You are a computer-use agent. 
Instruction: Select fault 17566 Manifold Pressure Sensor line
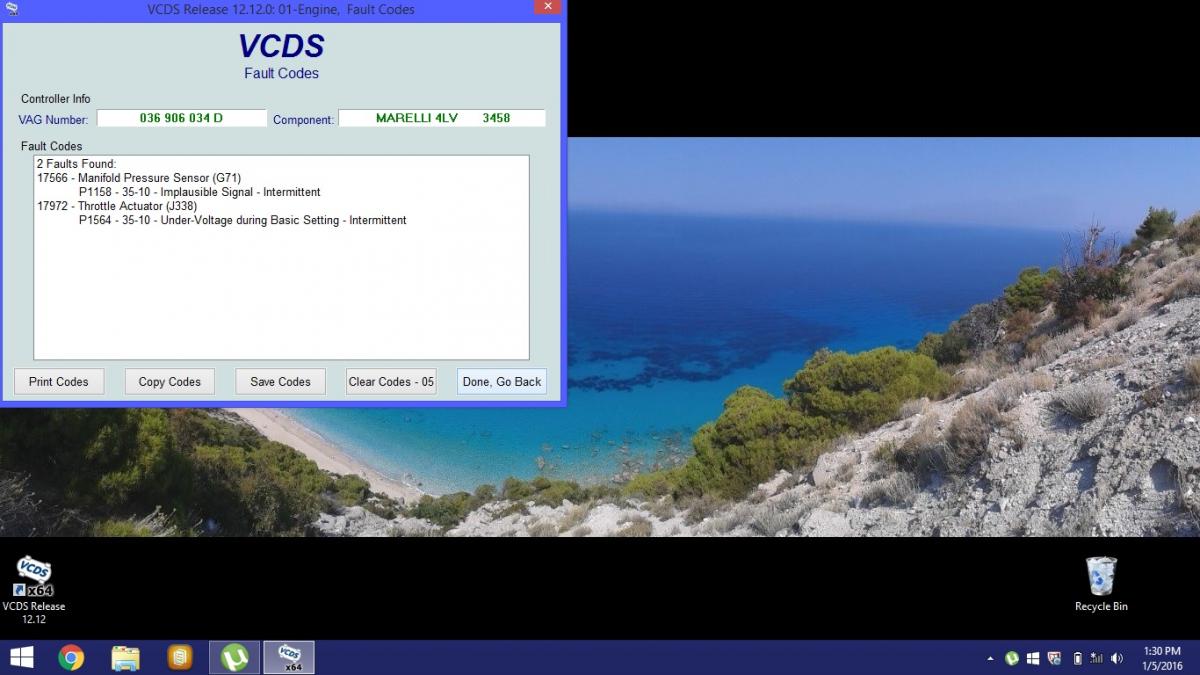click(x=139, y=178)
